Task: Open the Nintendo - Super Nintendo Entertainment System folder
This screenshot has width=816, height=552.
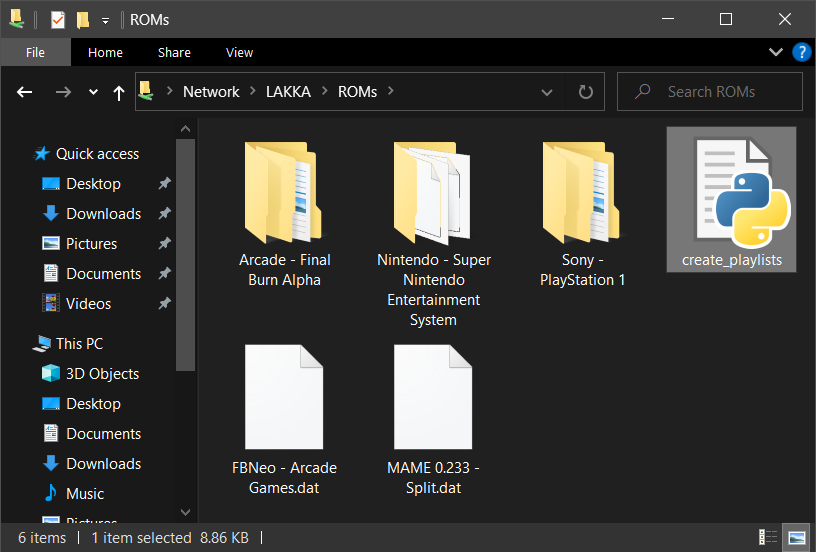Action: 434,233
